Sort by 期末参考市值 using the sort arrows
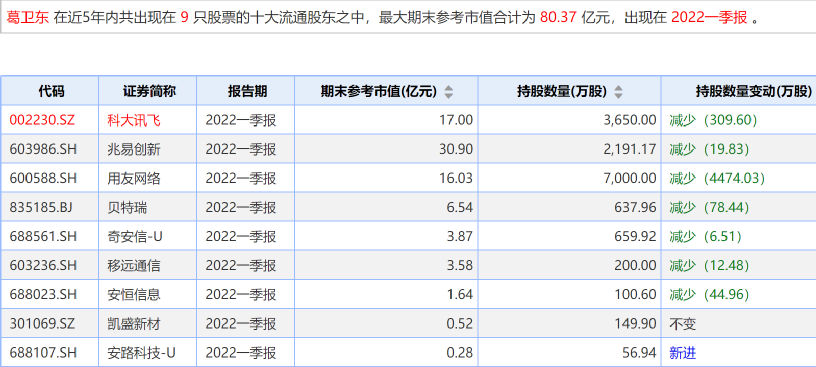816x367 pixels. click(449, 92)
